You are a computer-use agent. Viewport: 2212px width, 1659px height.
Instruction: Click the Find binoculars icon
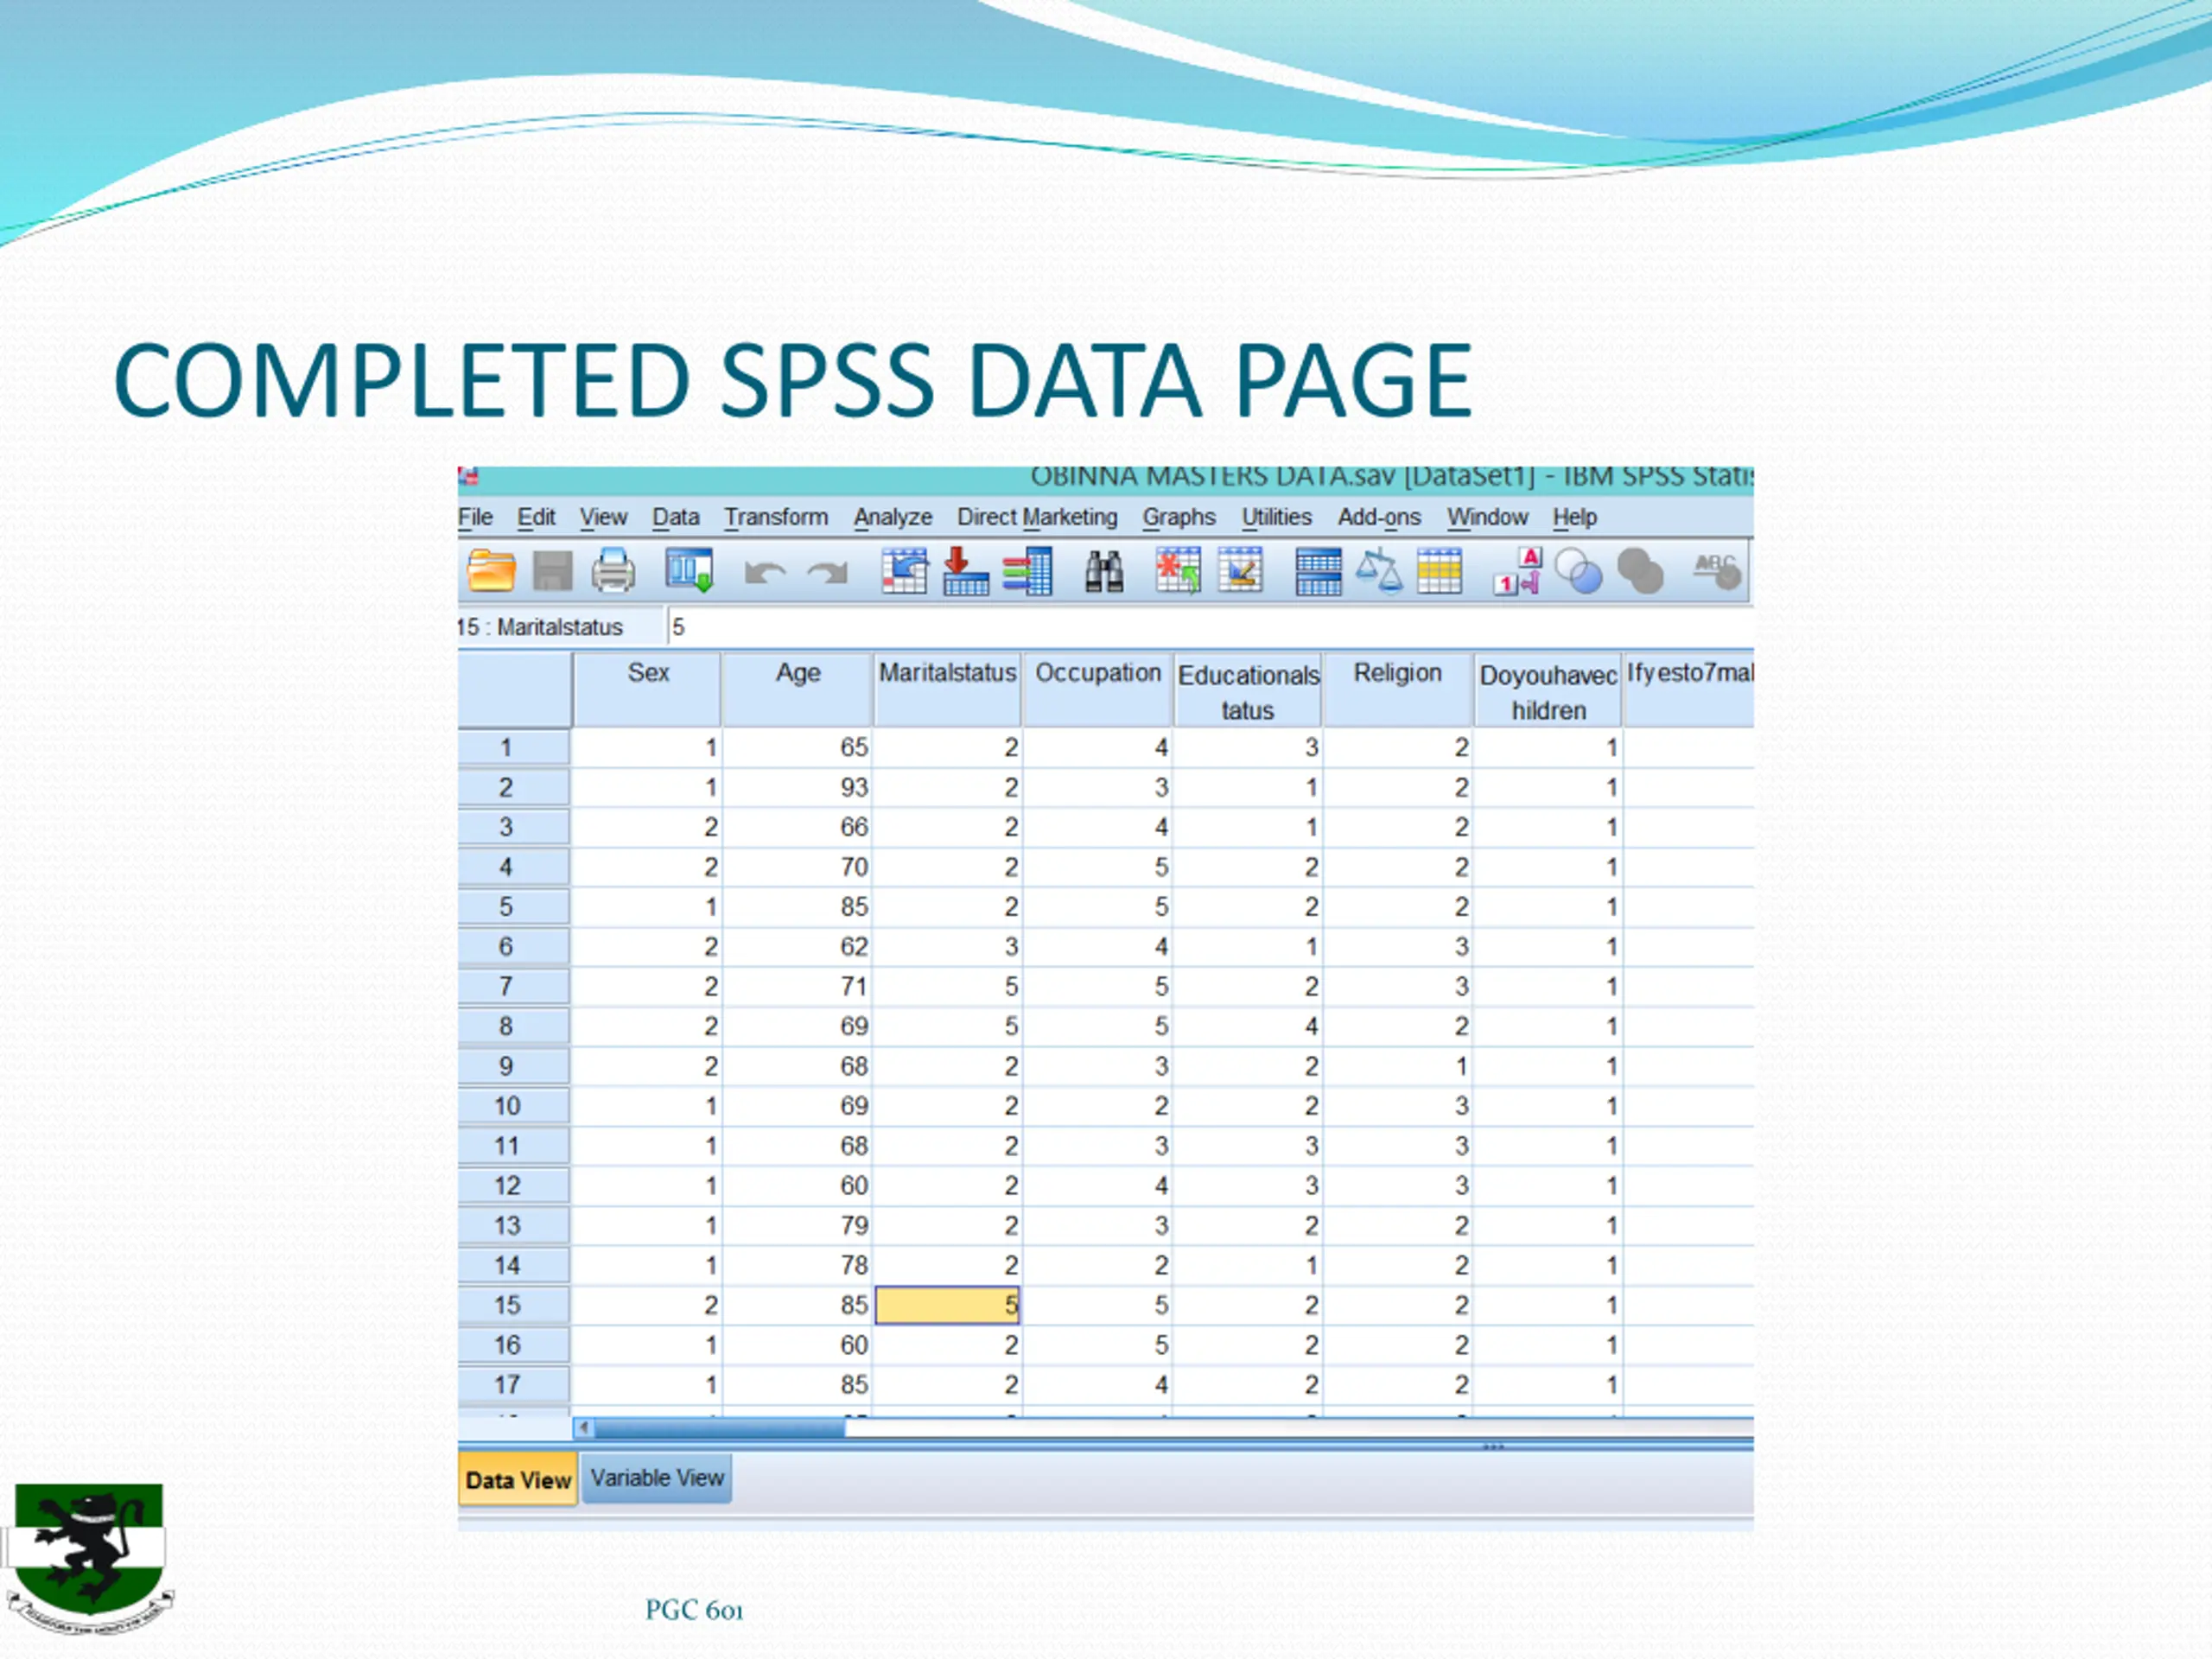pos(1104,572)
